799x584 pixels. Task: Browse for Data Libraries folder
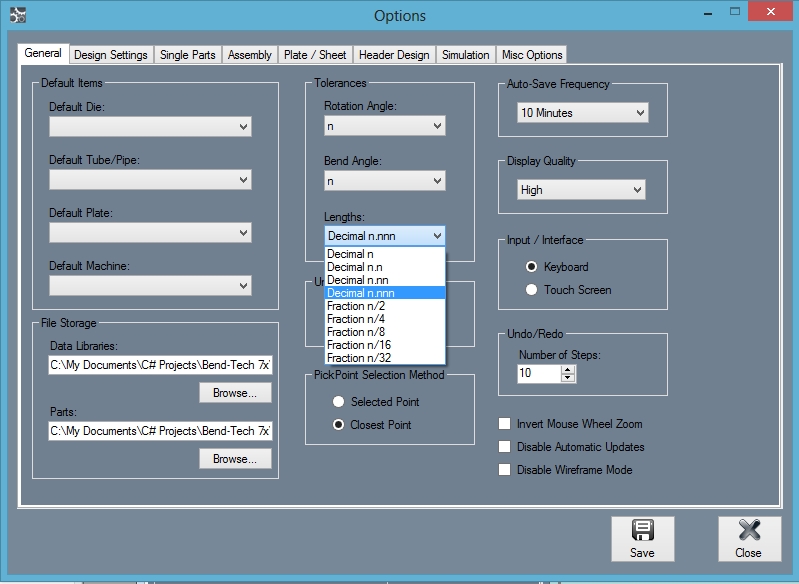click(235, 393)
